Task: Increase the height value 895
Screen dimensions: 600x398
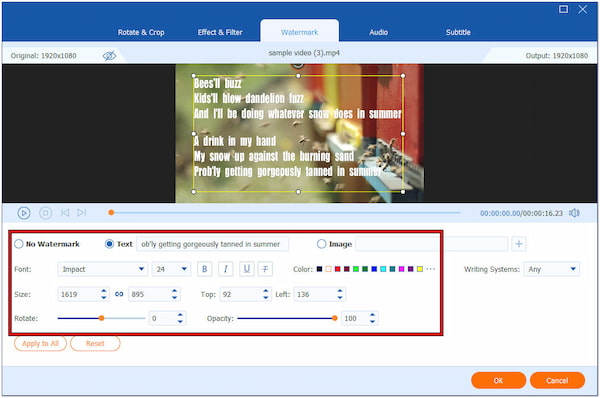Action: click(x=174, y=291)
